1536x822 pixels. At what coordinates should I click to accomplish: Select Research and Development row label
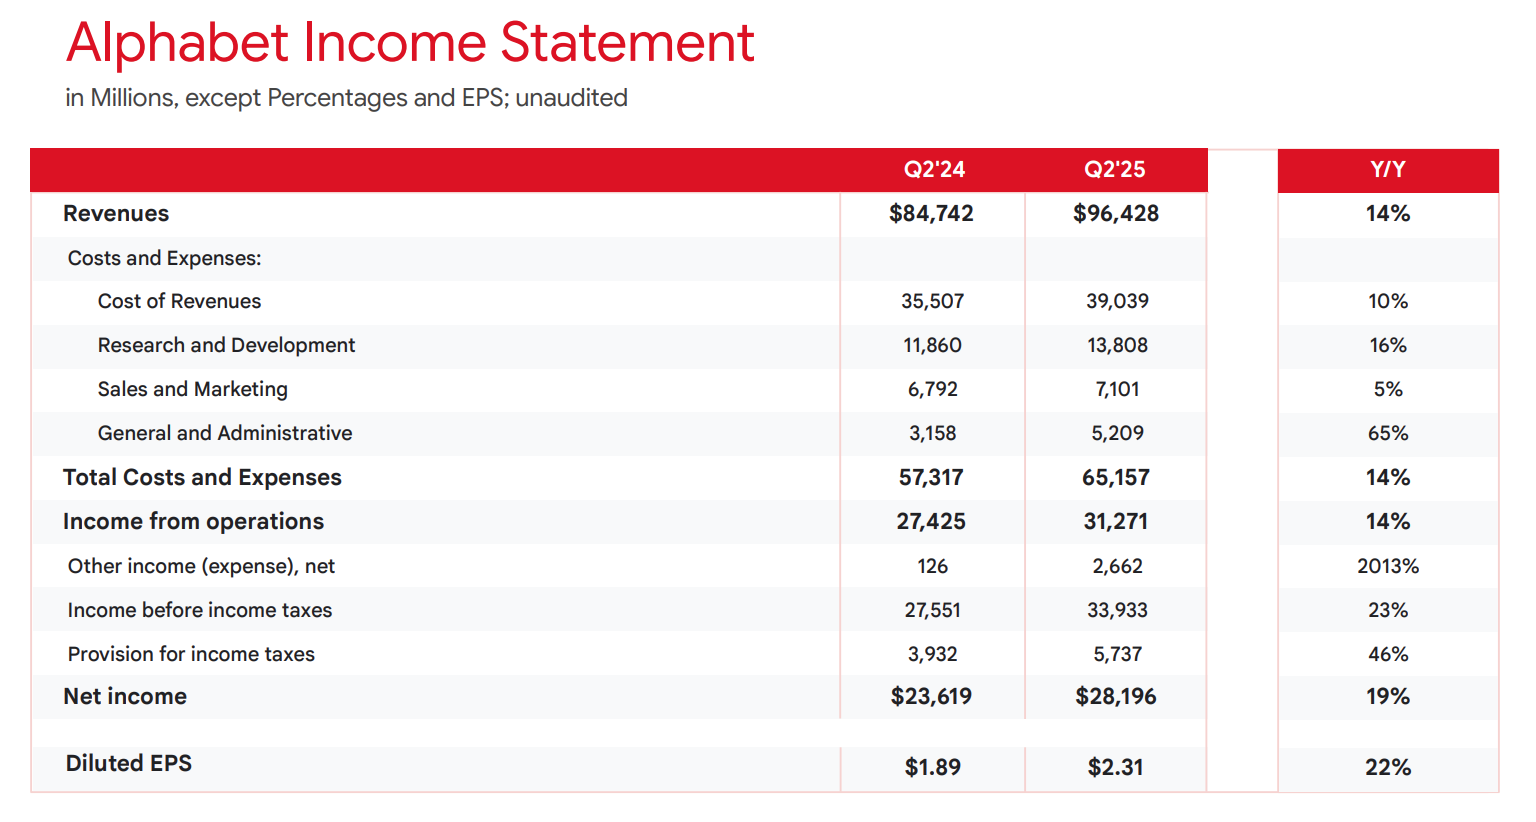point(226,345)
